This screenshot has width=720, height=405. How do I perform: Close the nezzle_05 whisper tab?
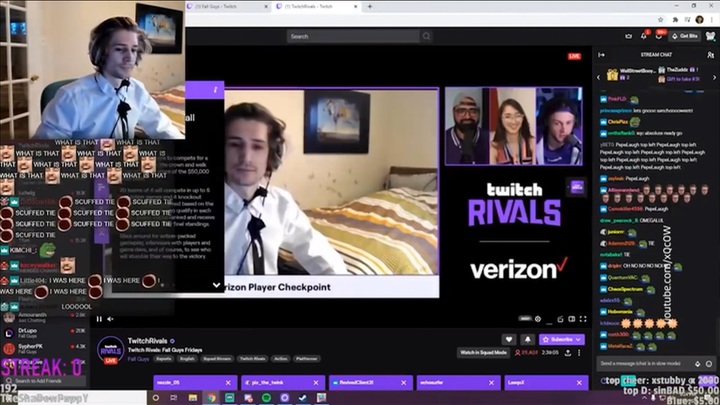coord(228,382)
